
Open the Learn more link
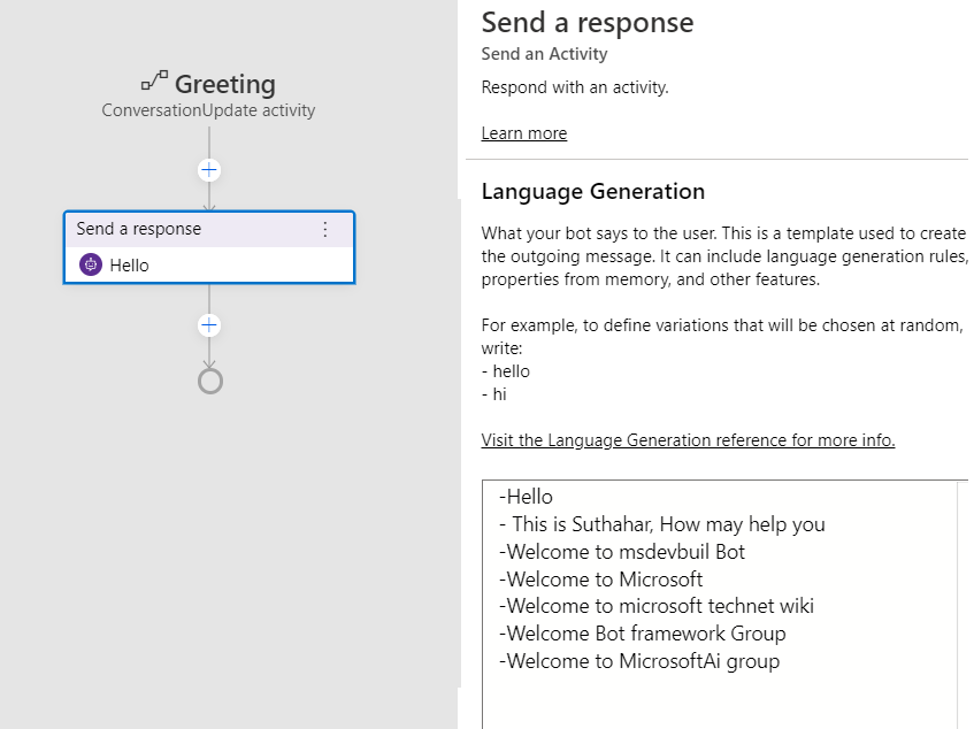(x=524, y=133)
